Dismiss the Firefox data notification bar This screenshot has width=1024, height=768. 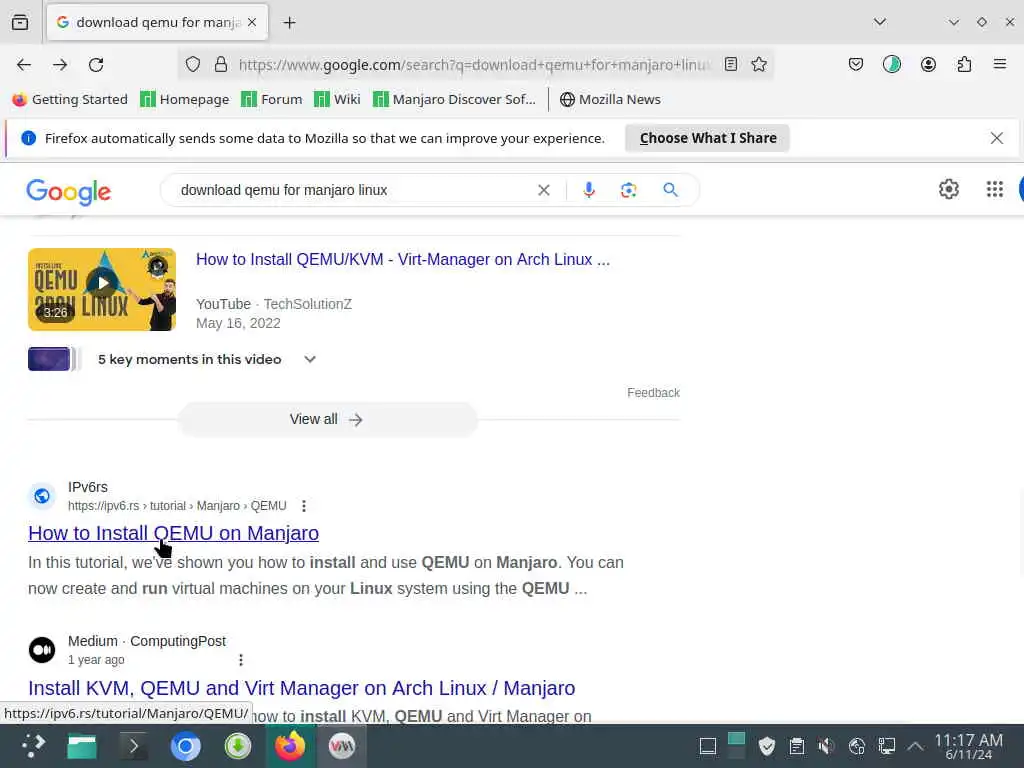pos(996,138)
